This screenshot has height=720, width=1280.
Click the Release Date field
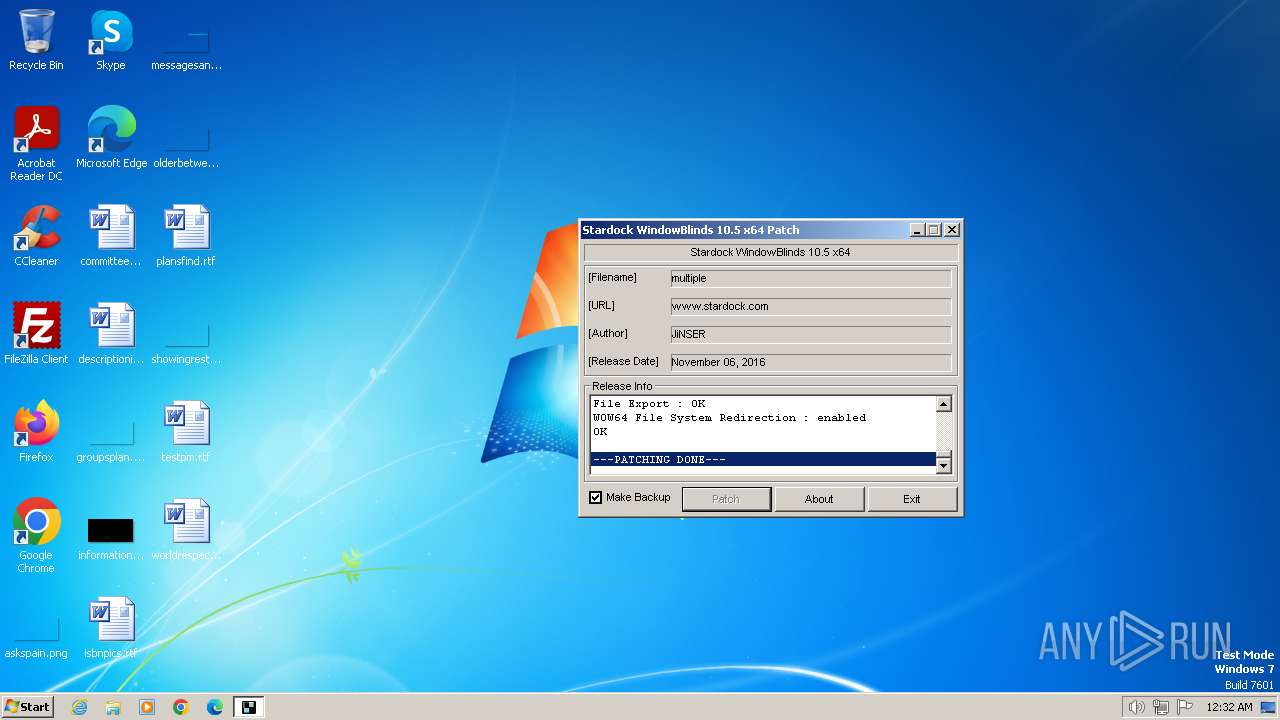pyautogui.click(x=811, y=362)
